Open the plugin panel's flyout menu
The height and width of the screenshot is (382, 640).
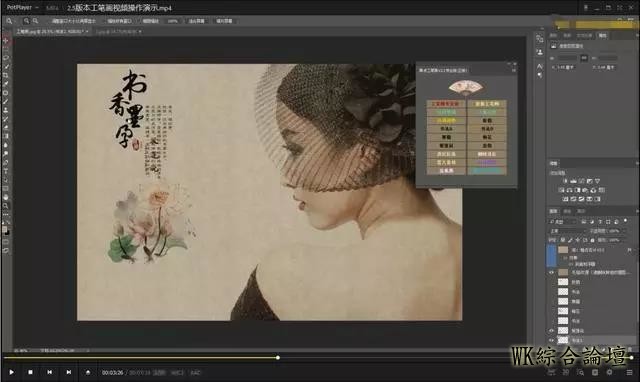pyautogui.click(x=514, y=71)
